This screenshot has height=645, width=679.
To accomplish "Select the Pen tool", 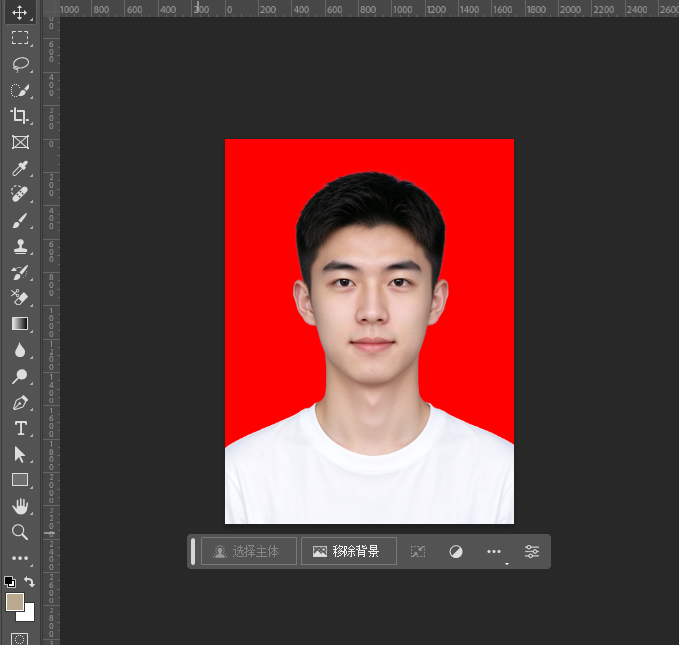I will pyautogui.click(x=20, y=402).
